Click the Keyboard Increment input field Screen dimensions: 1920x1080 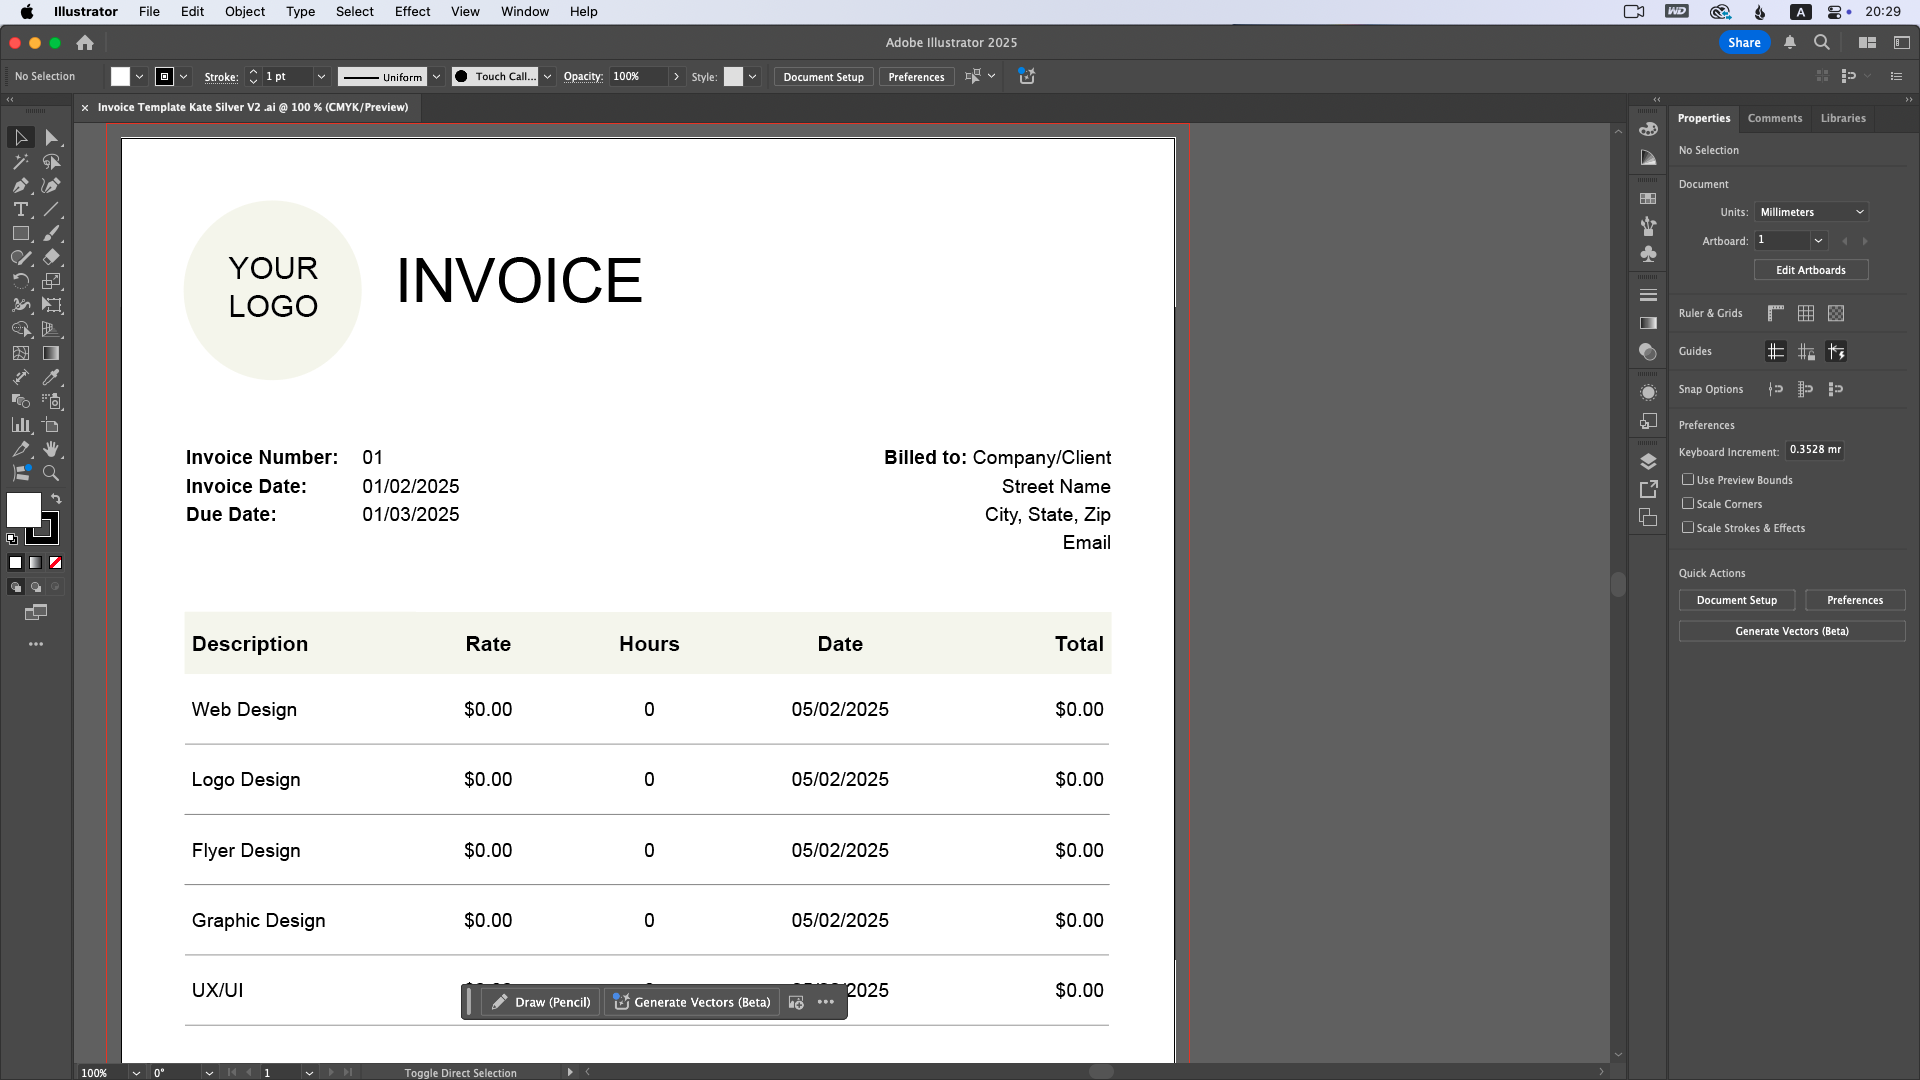click(1815, 450)
